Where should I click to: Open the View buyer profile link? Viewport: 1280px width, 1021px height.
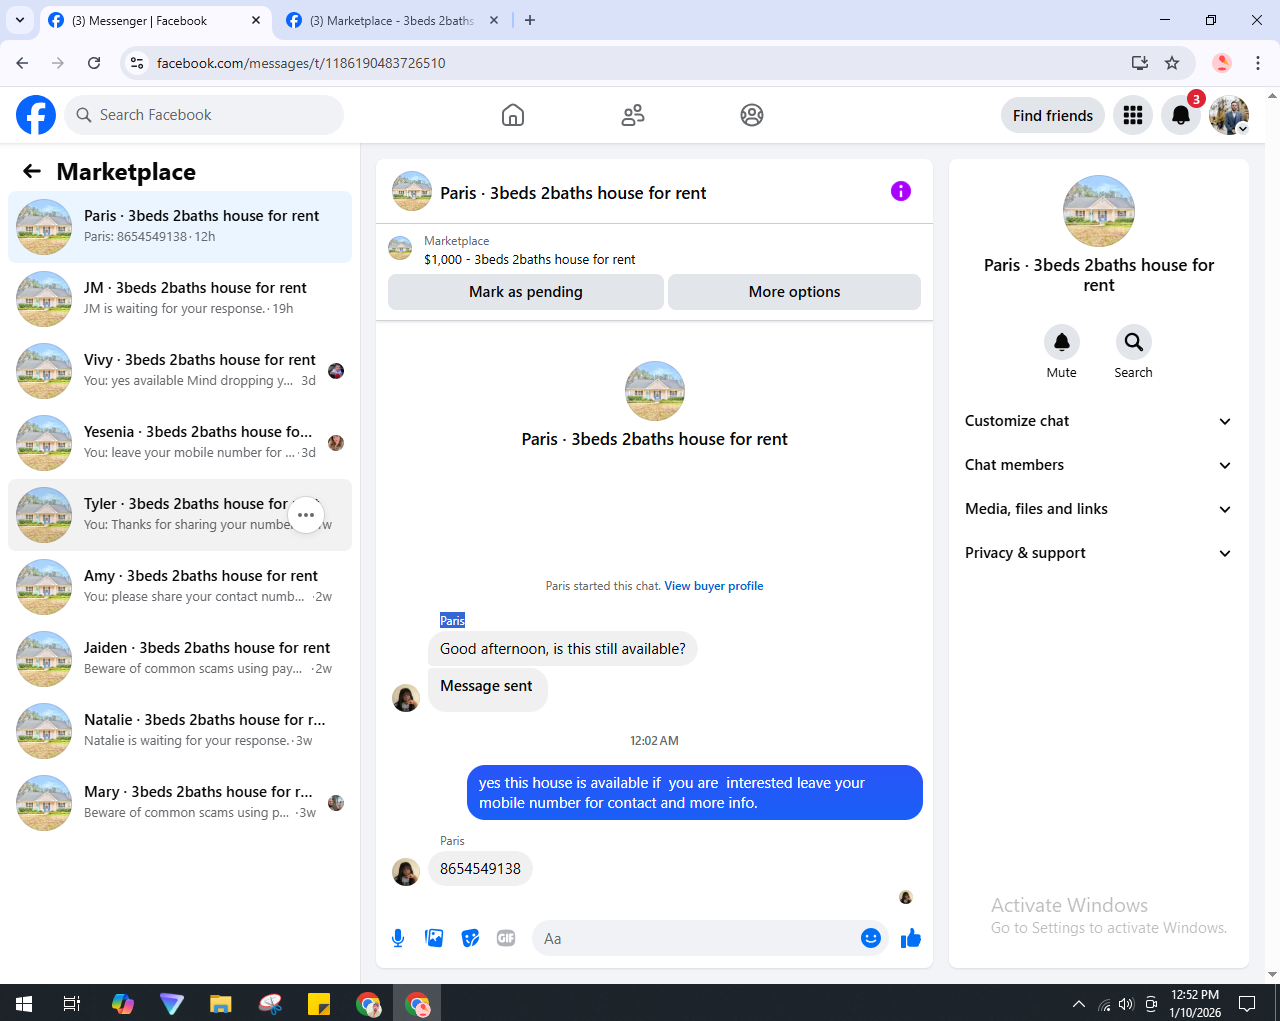pyautogui.click(x=714, y=586)
